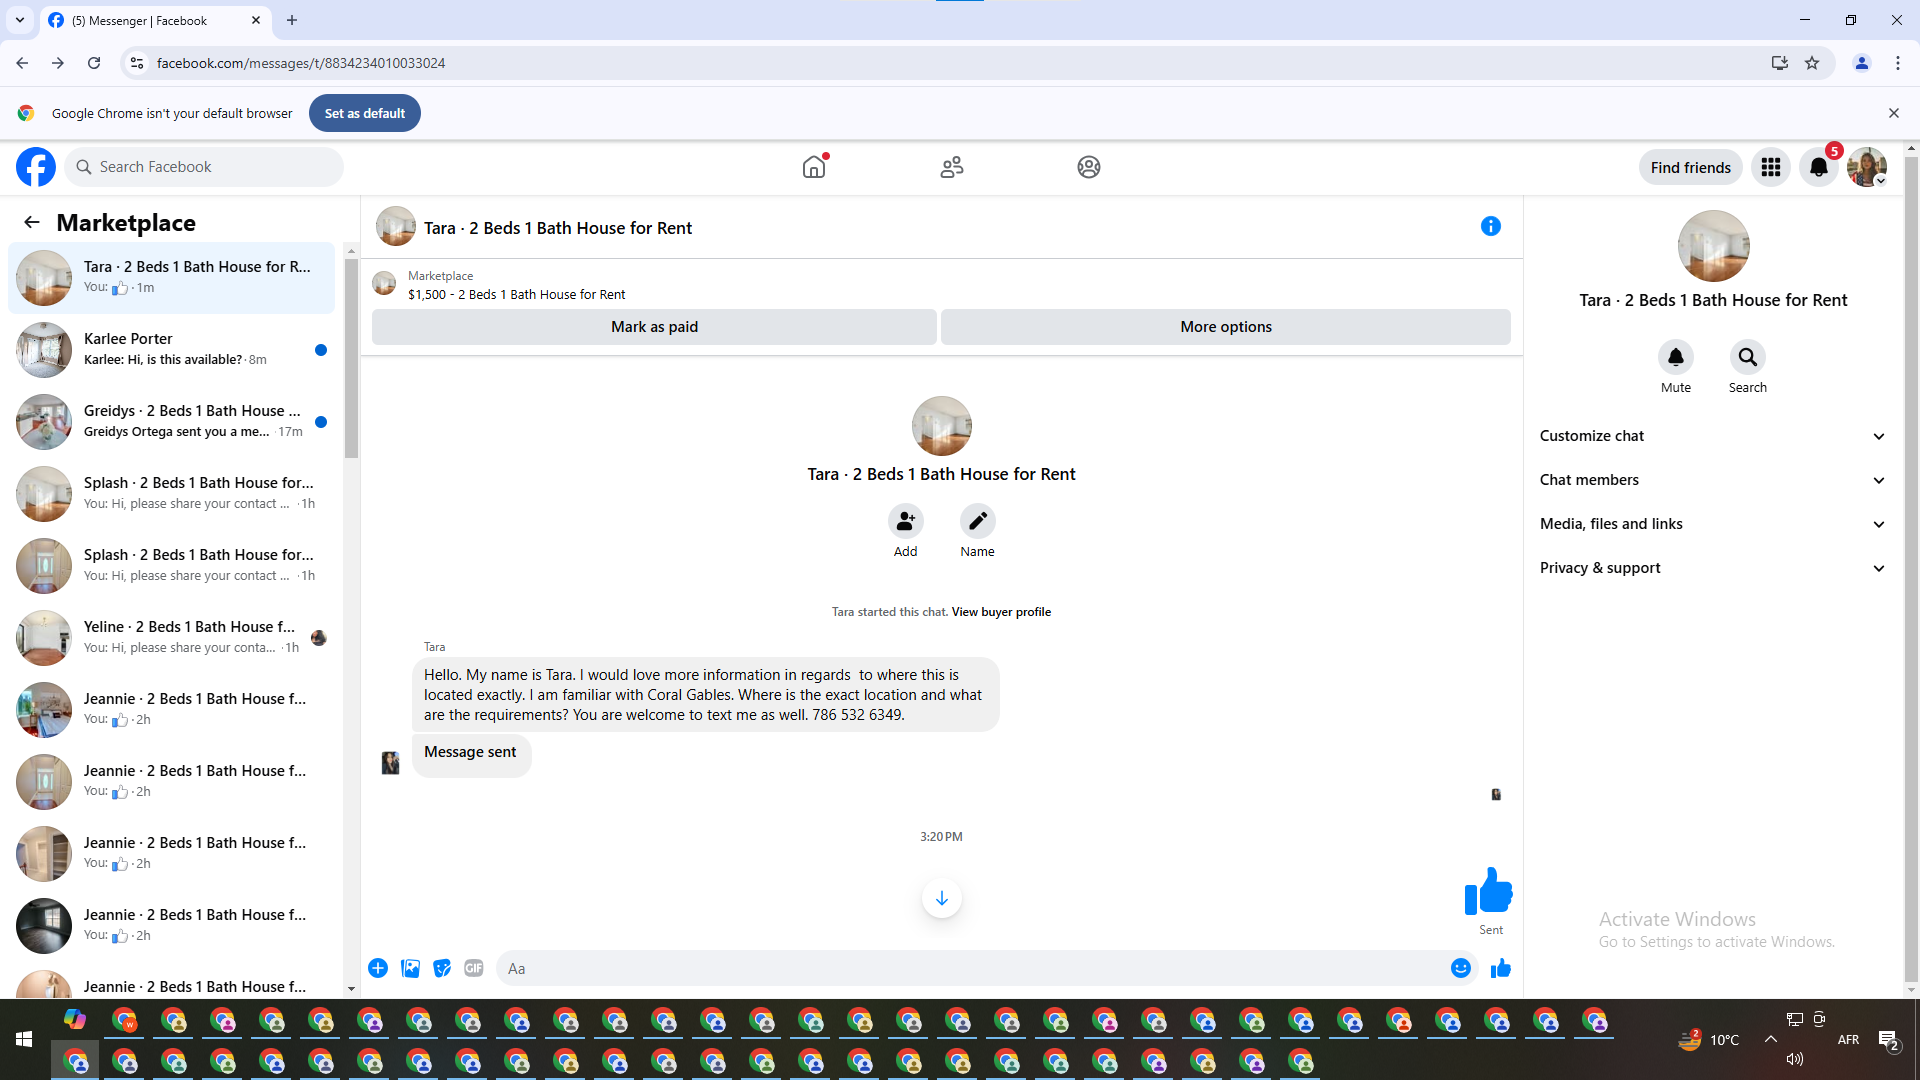Viewport: 1920px width, 1080px height.
Task: Click the 'Message sent' bubble
Action: pos(471,753)
